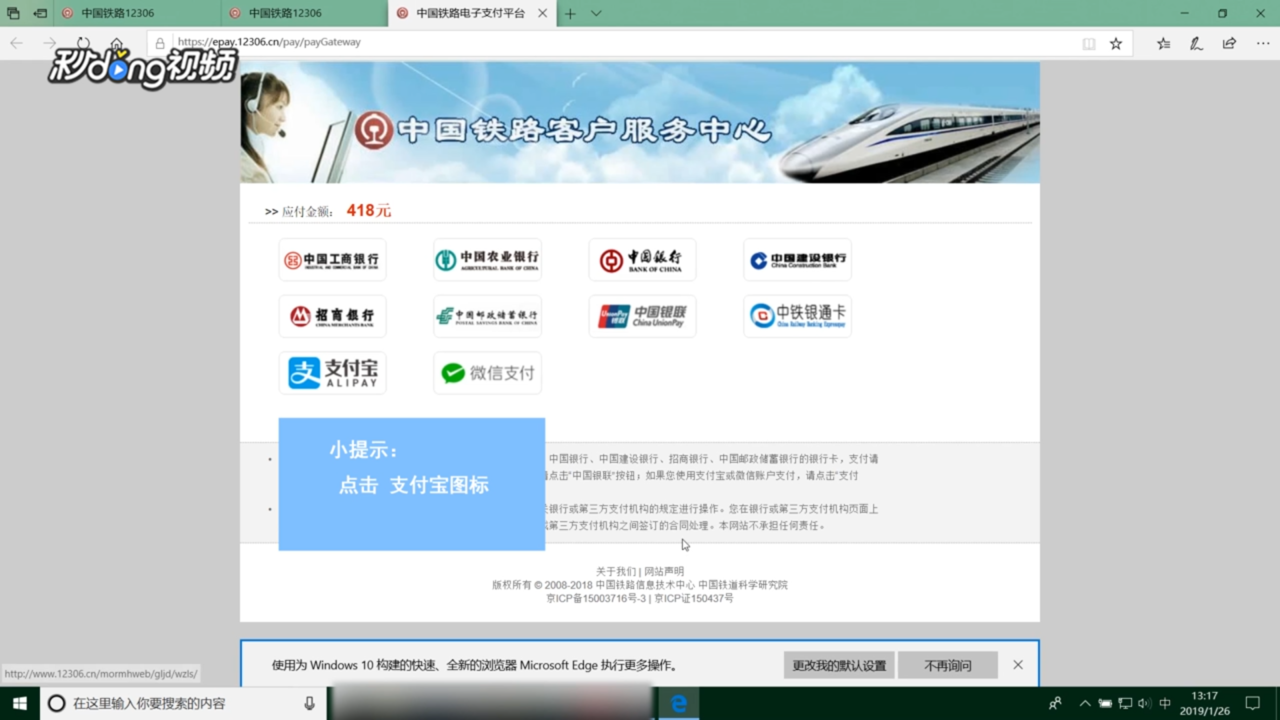Image resolution: width=1280 pixels, height=720 pixels.
Task: Click the Edge icon in the taskbar
Action: pyautogui.click(x=679, y=703)
